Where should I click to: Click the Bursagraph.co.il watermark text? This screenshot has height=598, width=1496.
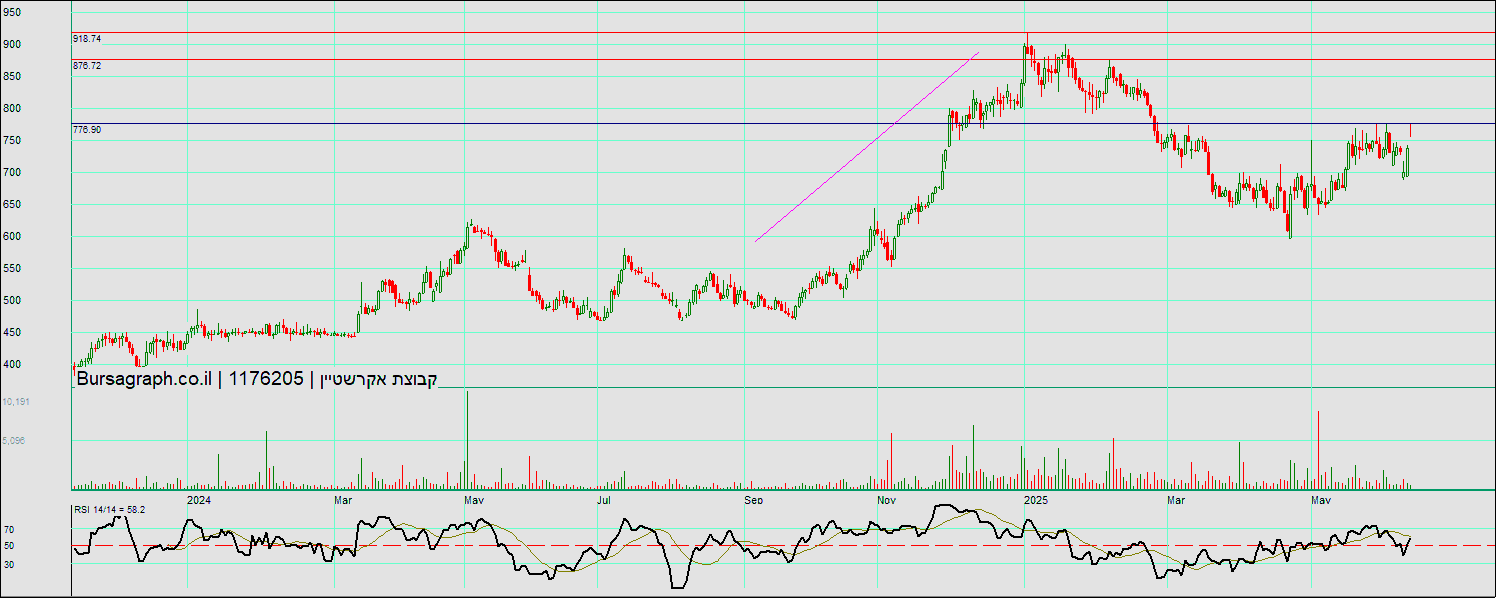click(143, 379)
